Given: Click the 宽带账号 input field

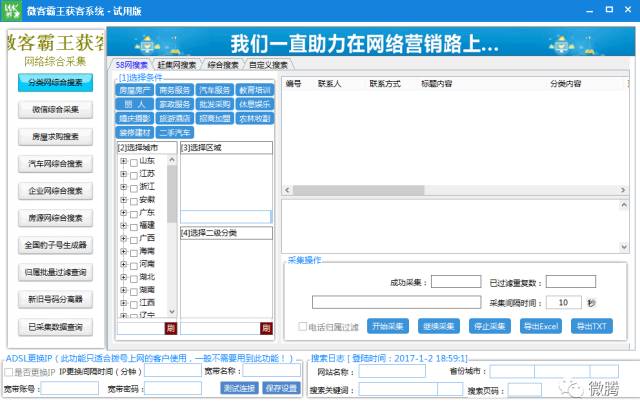Looking at the screenshot, I should point(69,388).
